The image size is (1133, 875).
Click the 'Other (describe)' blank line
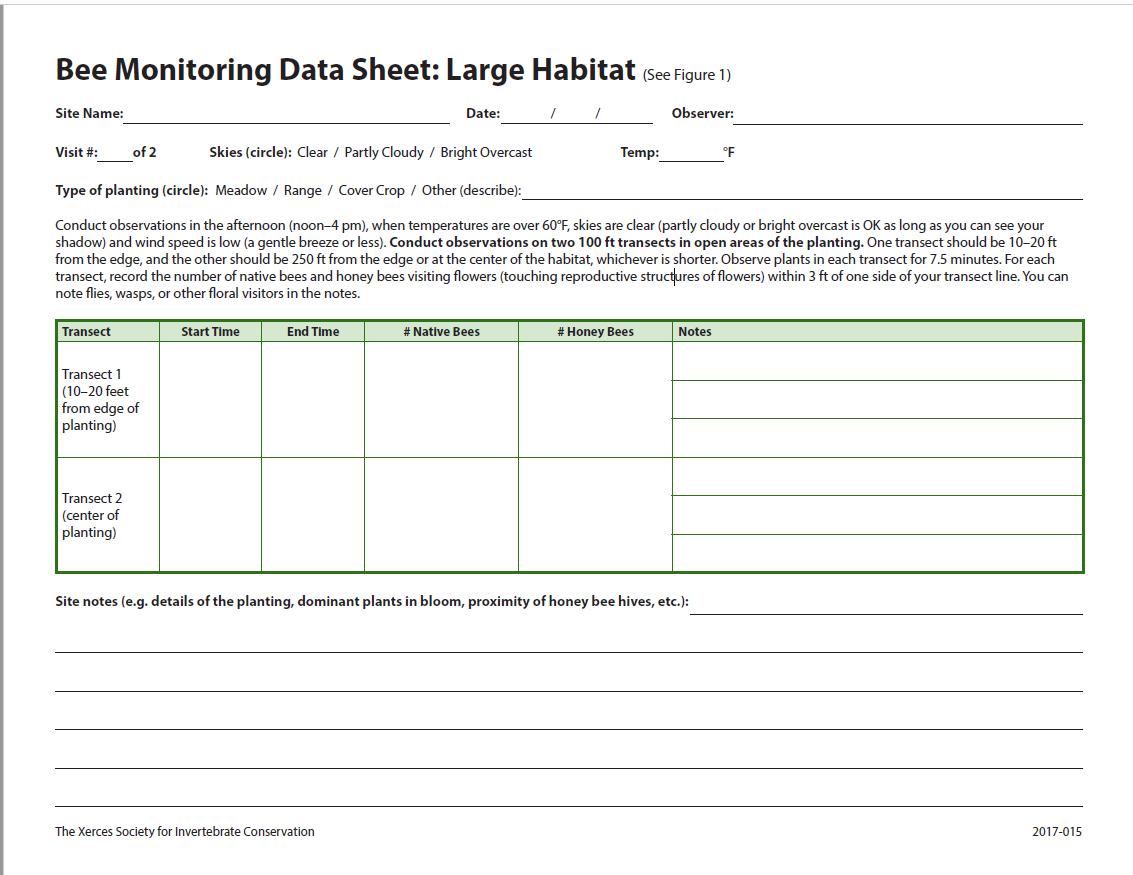pos(802,191)
